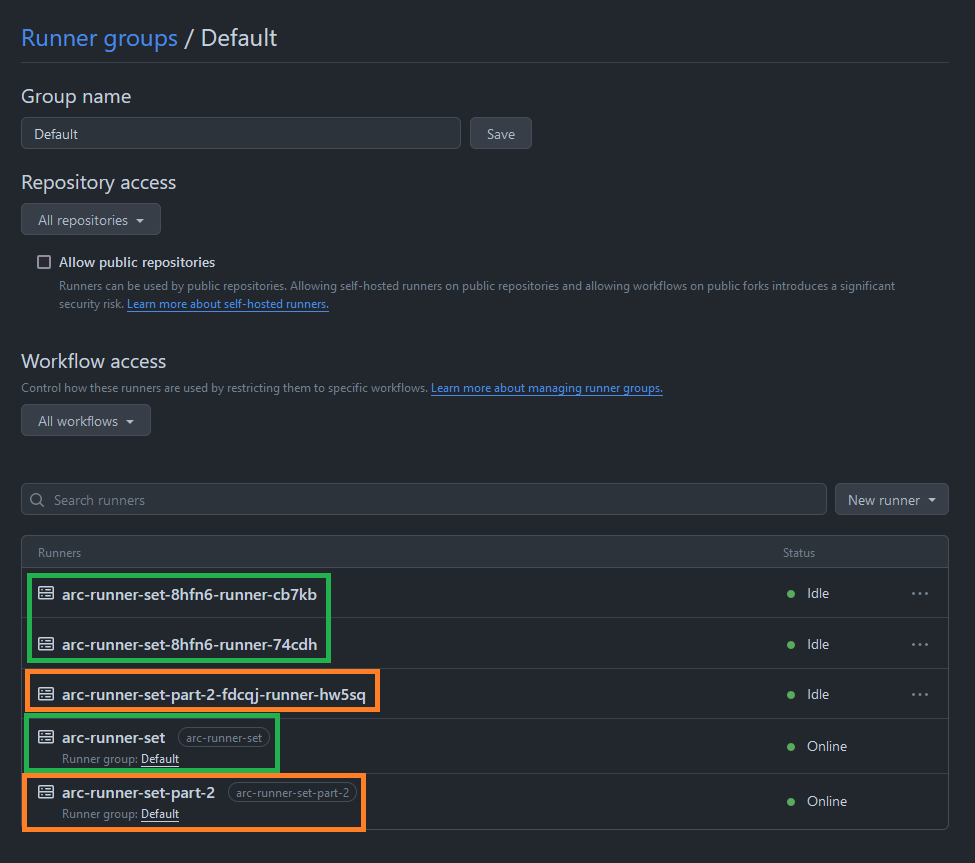Image resolution: width=975 pixels, height=863 pixels.
Task: Open the All workflows dropdown
Action: [x=85, y=420]
